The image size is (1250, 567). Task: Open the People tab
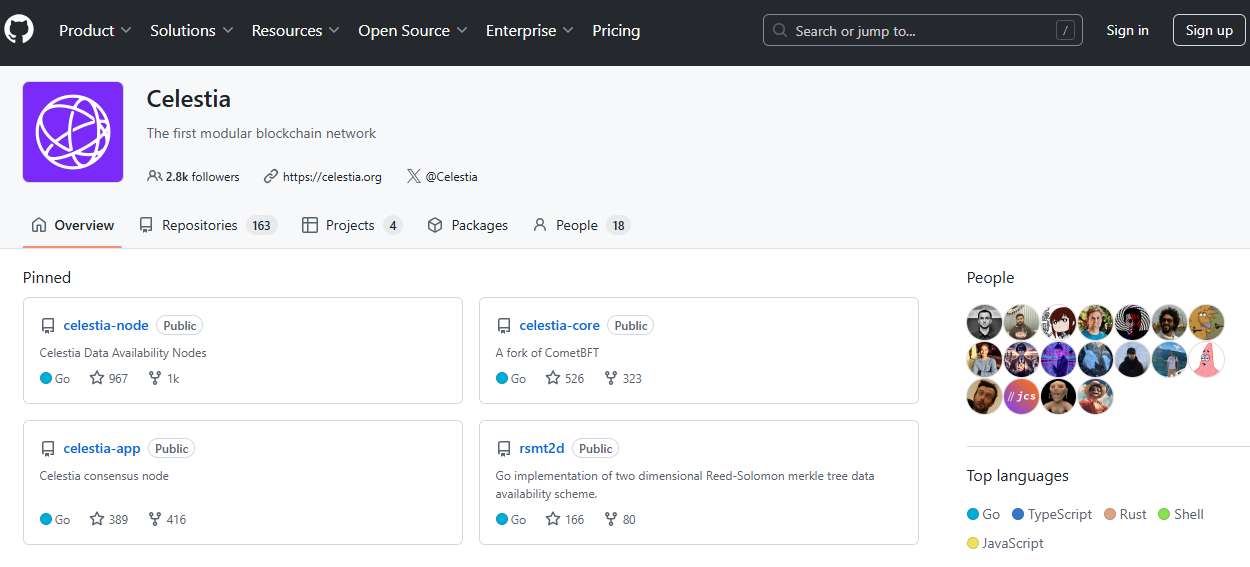(x=581, y=225)
